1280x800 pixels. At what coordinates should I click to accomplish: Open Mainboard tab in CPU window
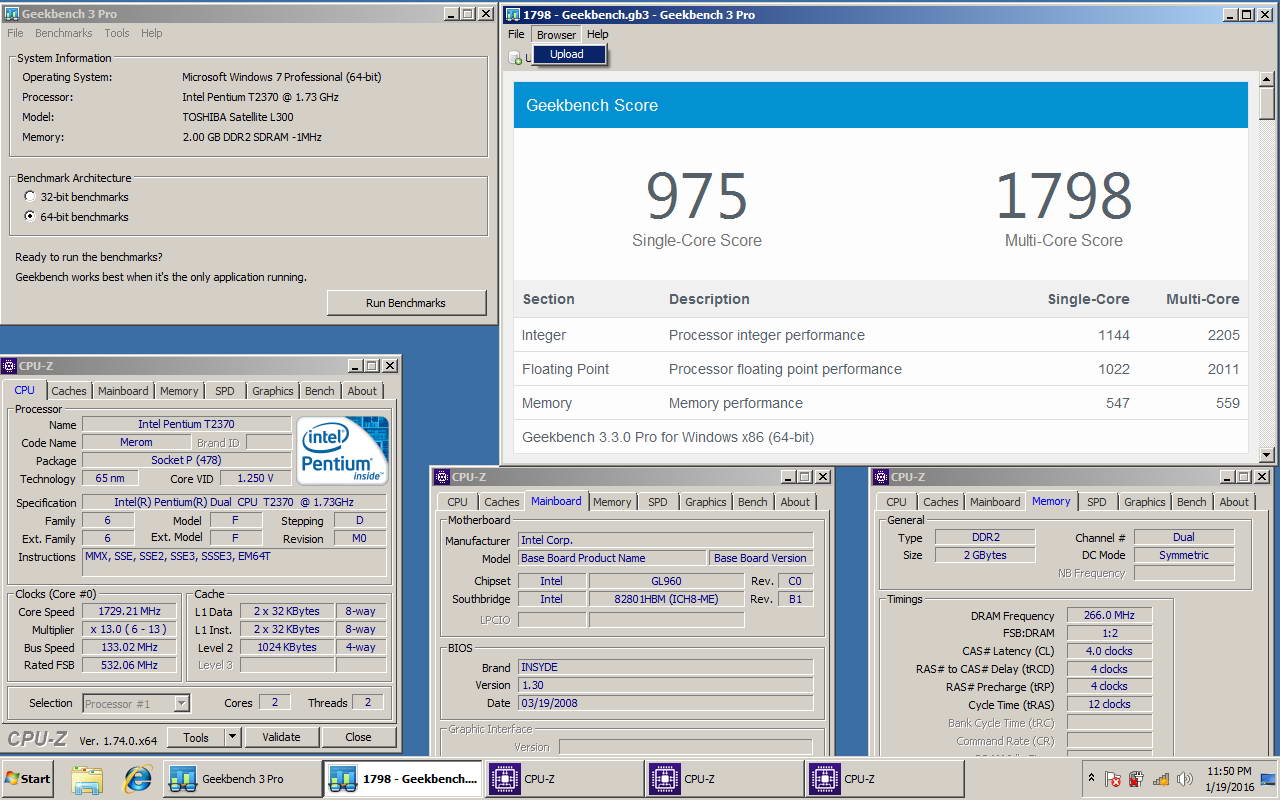123,391
